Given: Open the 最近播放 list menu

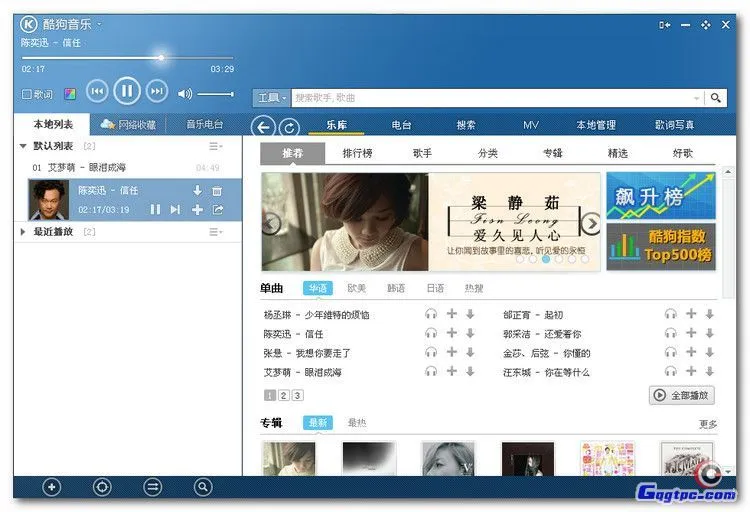Looking at the screenshot, I should click(x=216, y=232).
